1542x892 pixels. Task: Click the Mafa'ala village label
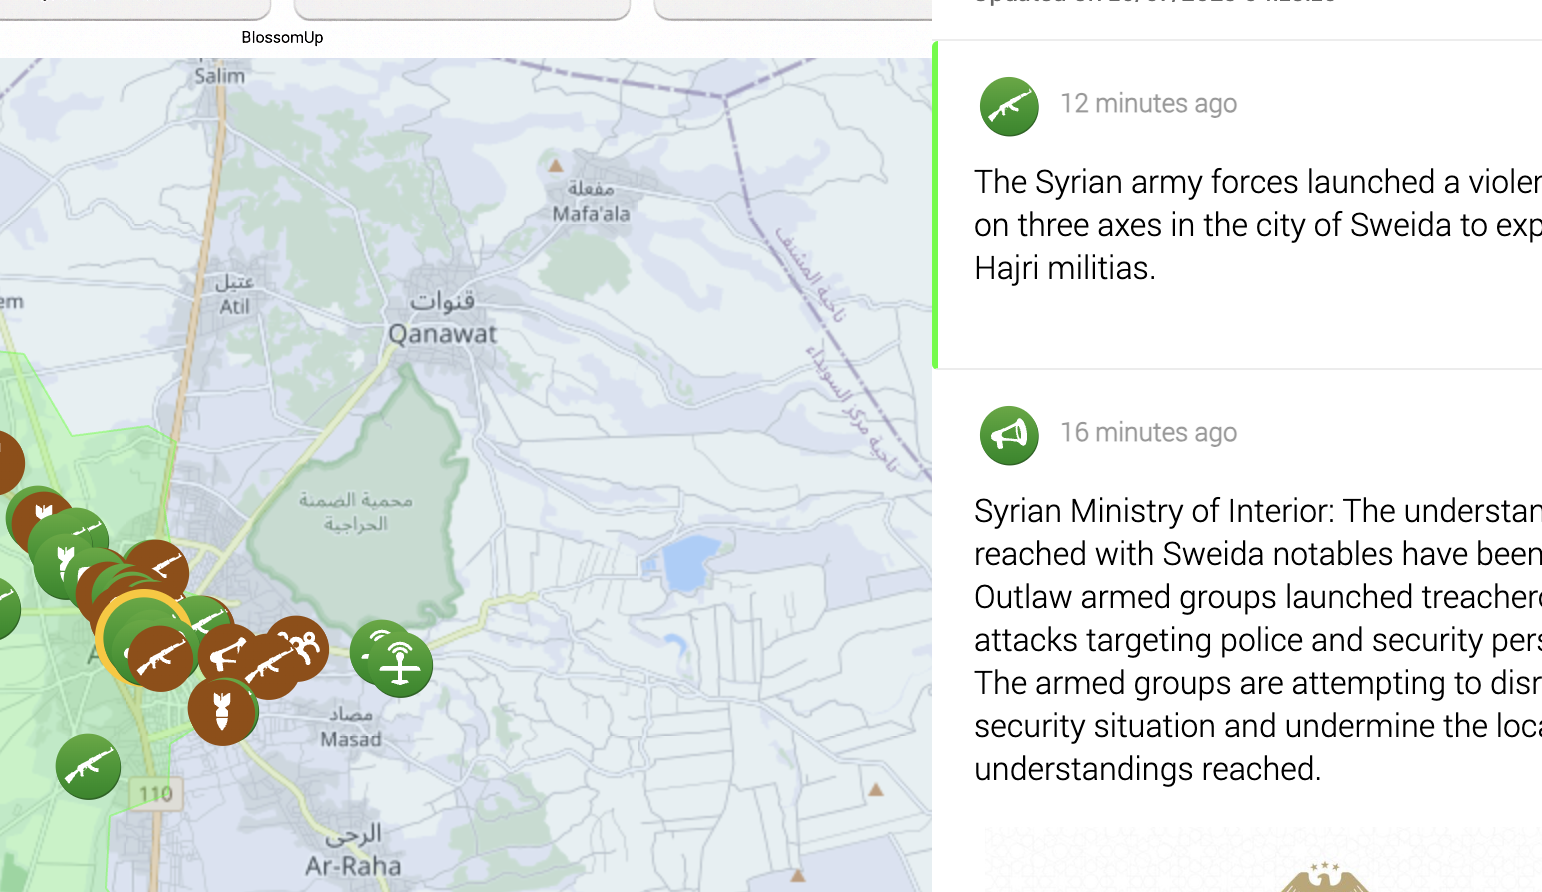pyautogui.click(x=591, y=213)
